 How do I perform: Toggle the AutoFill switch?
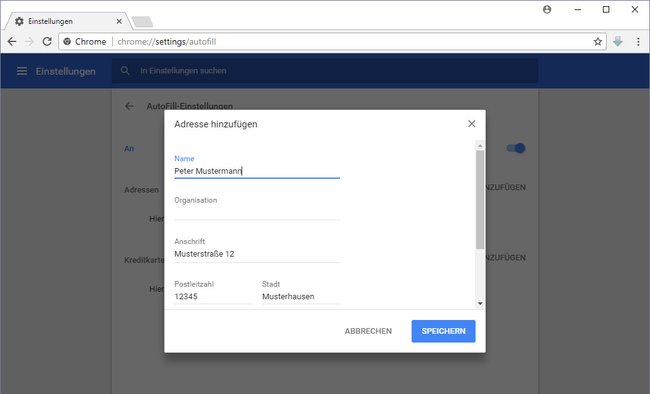tap(516, 148)
